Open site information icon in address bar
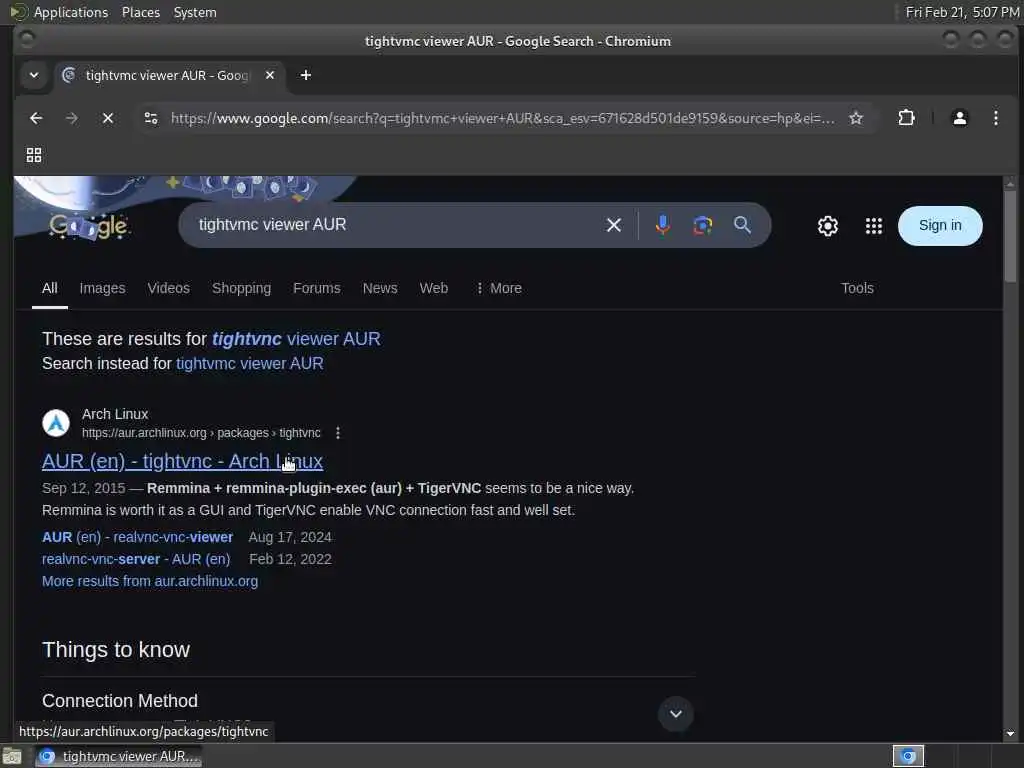 click(151, 118)
